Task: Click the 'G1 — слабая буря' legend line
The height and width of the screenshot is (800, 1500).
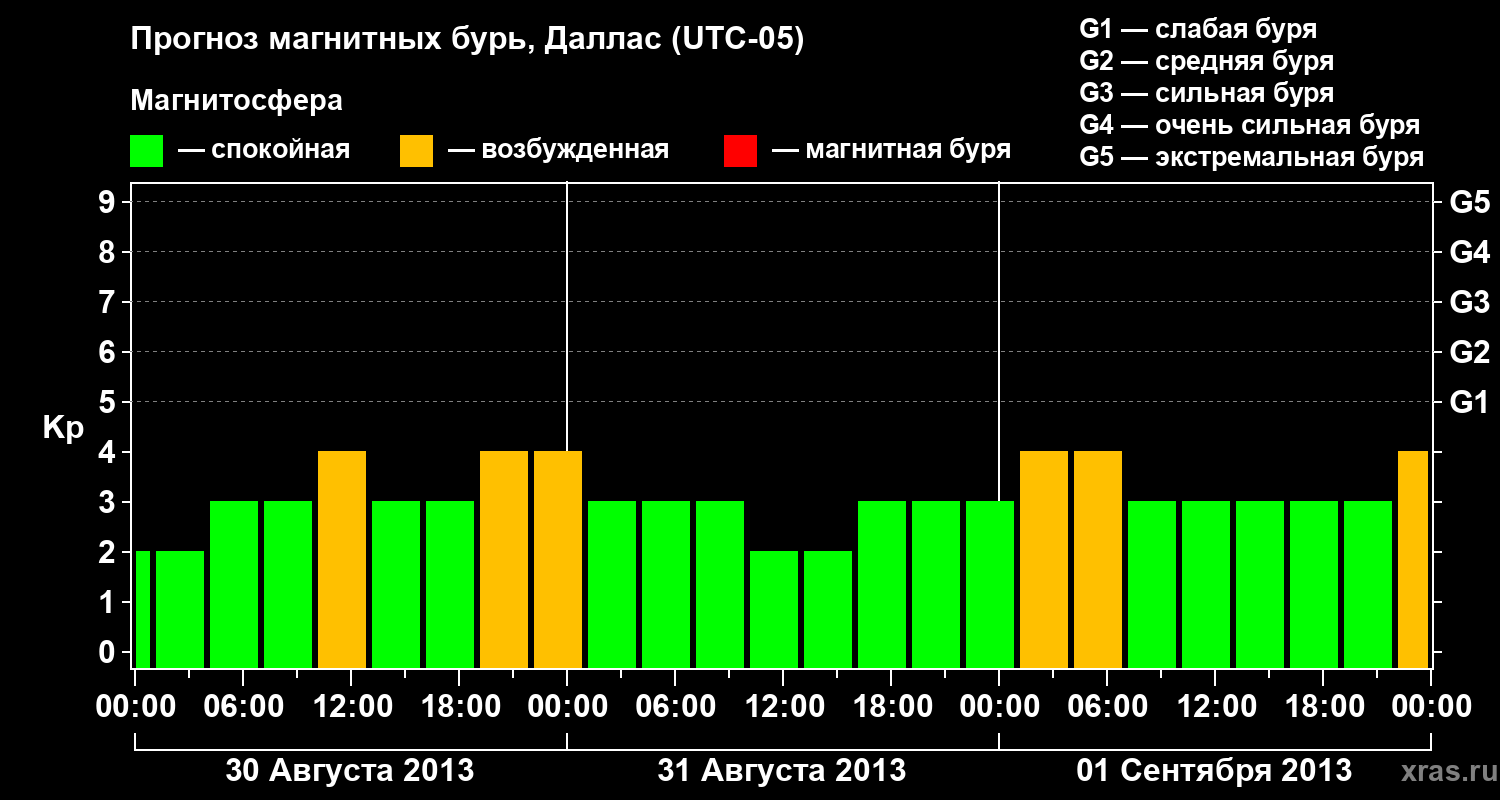Action: pyautogui.click(x=1198, y=29)
